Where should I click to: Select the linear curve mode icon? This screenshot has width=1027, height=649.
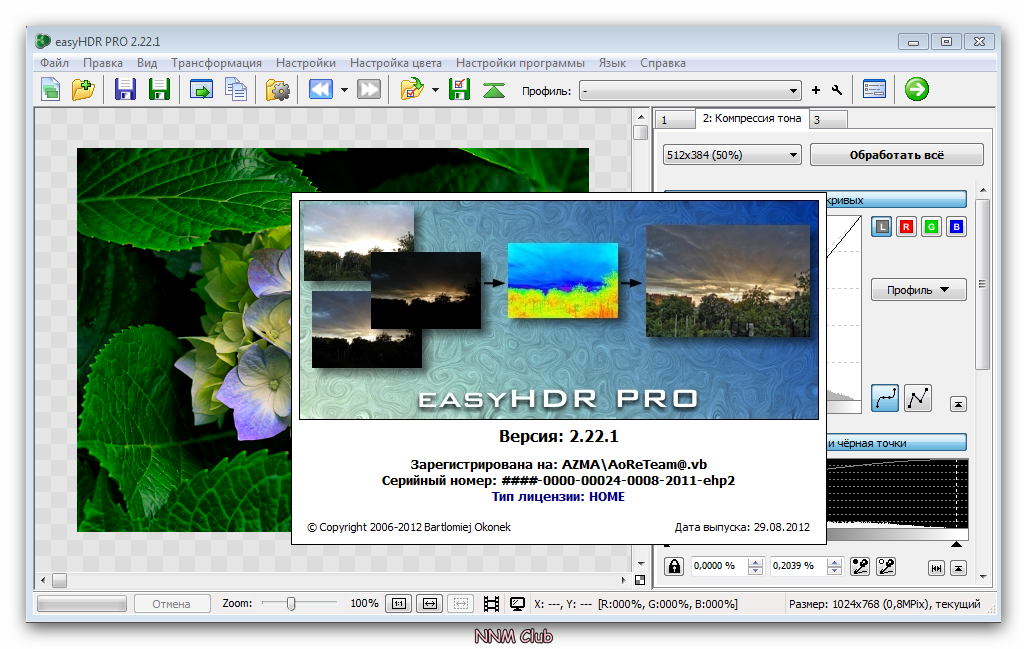click(x=917, y=398)
